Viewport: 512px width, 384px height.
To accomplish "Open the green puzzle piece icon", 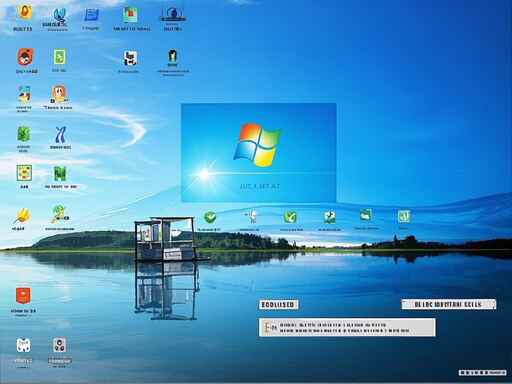I will click(x=330, y=217).
